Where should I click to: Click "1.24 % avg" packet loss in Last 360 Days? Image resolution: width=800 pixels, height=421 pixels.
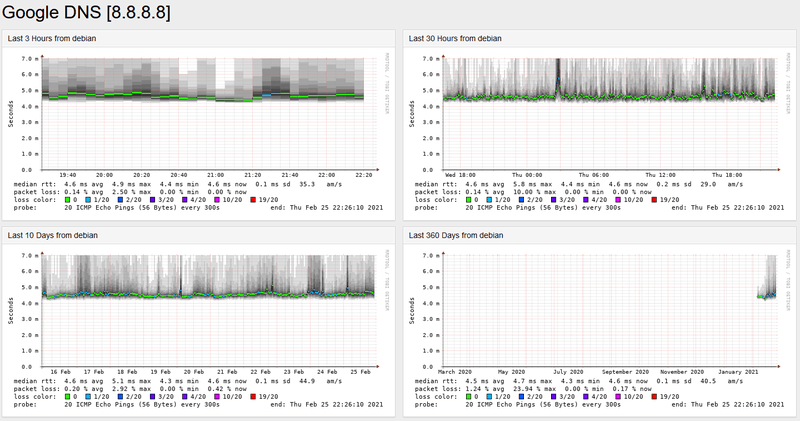pyautogui.click(x=485, y=389)
